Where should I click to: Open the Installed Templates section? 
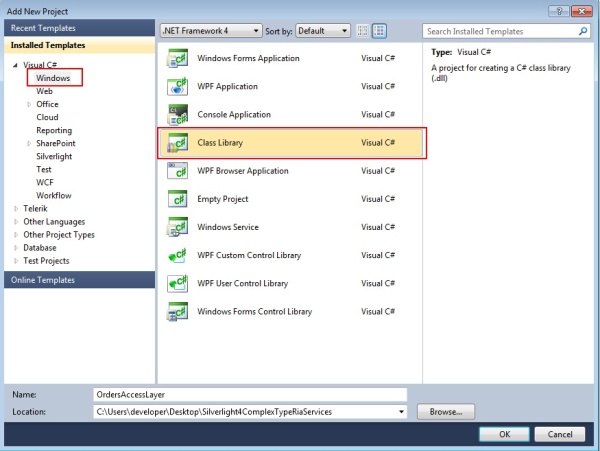point(80,45)
